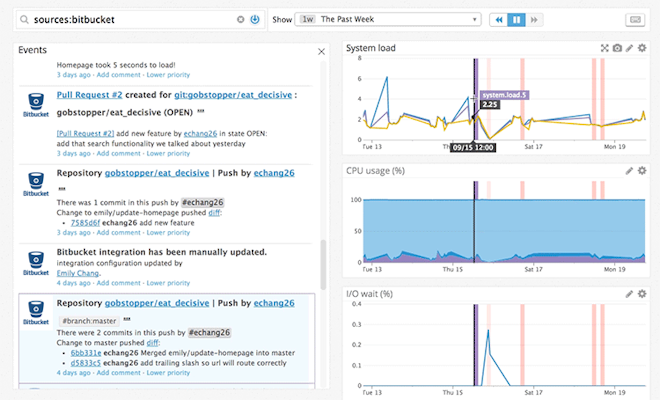Screen dimensions: 660x400
Task: Open commit 7585d6f link
Action: point(85,221)
